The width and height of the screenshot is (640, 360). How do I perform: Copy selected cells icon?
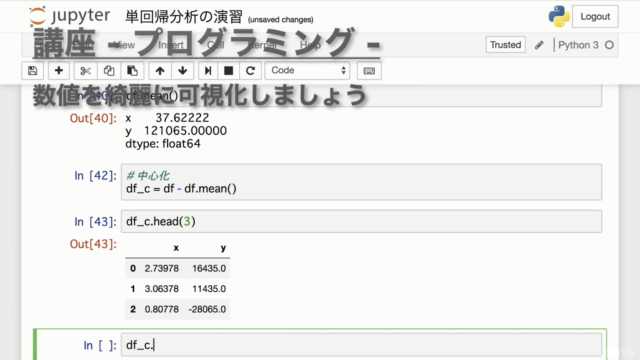pyautogui.click(x=109, y=71)
